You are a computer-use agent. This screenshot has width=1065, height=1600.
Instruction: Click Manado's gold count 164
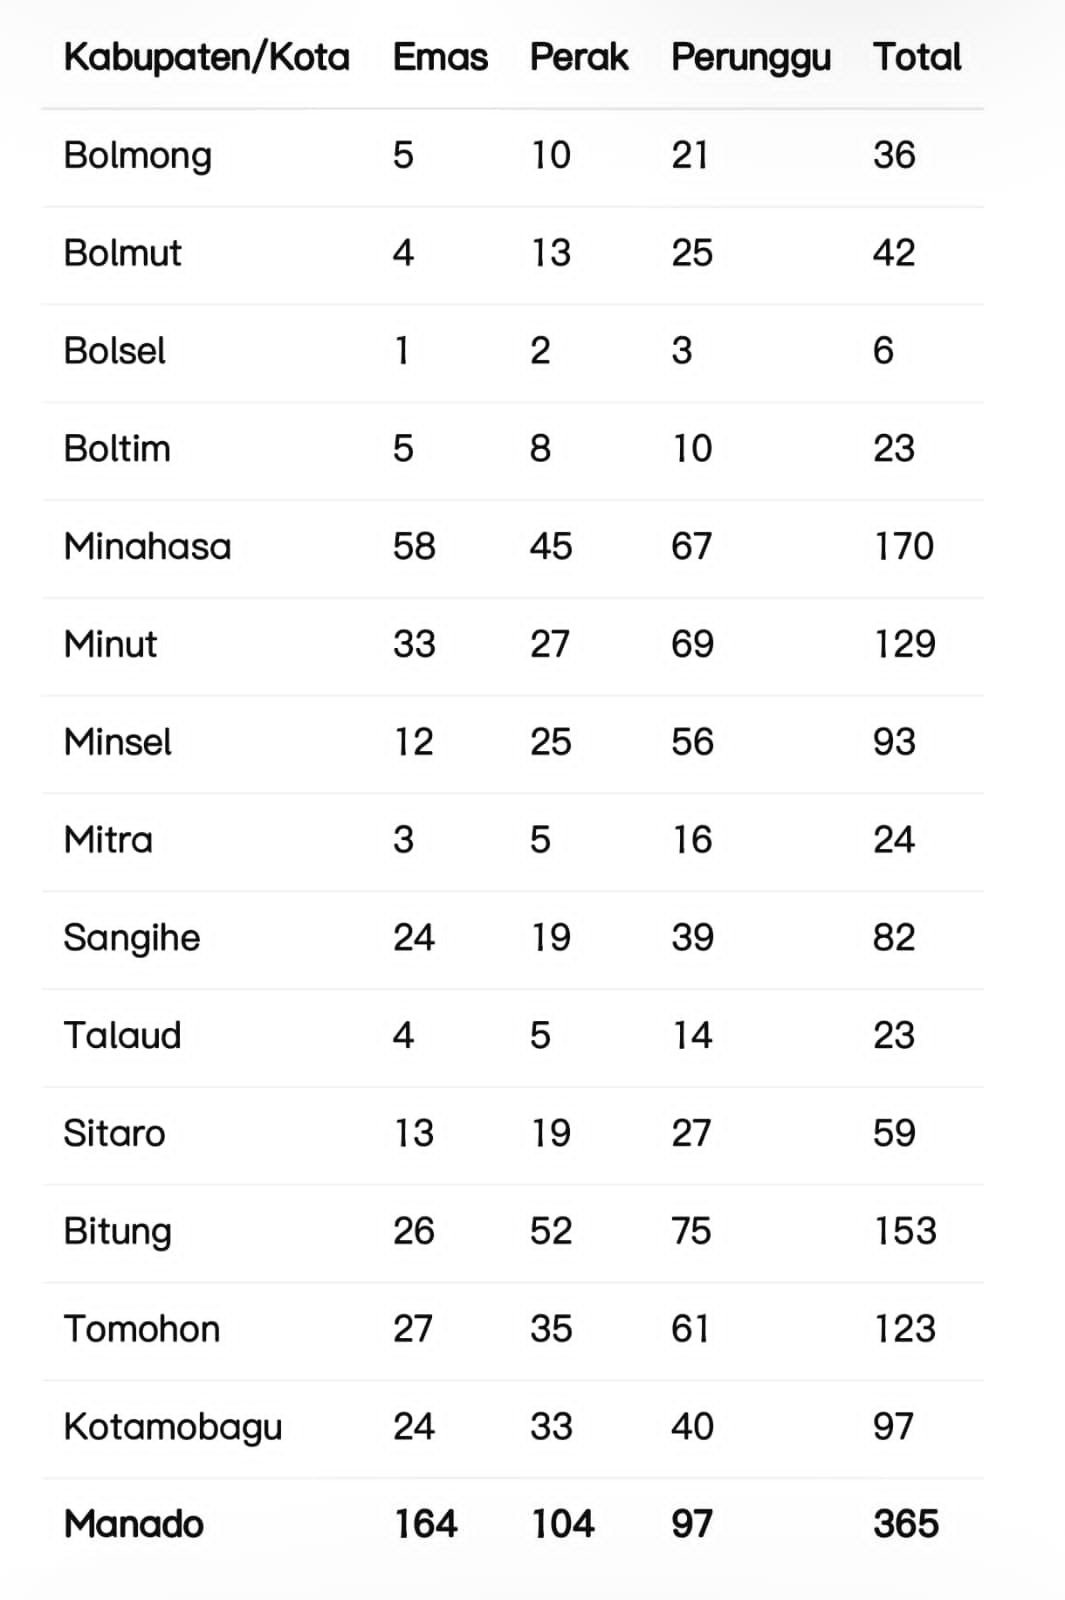tap(426, 1524)
